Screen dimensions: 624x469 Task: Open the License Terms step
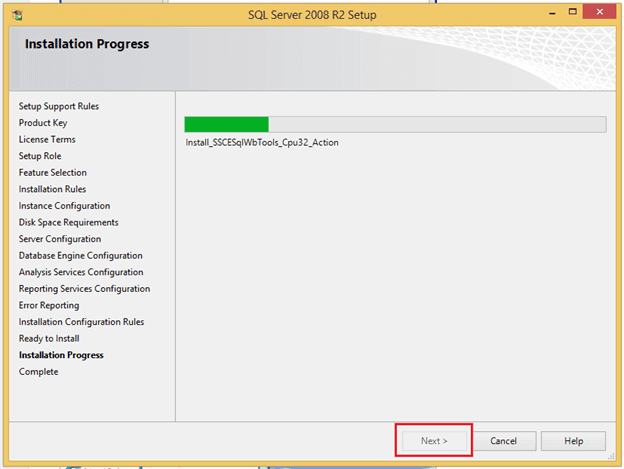tap(47, 139)
